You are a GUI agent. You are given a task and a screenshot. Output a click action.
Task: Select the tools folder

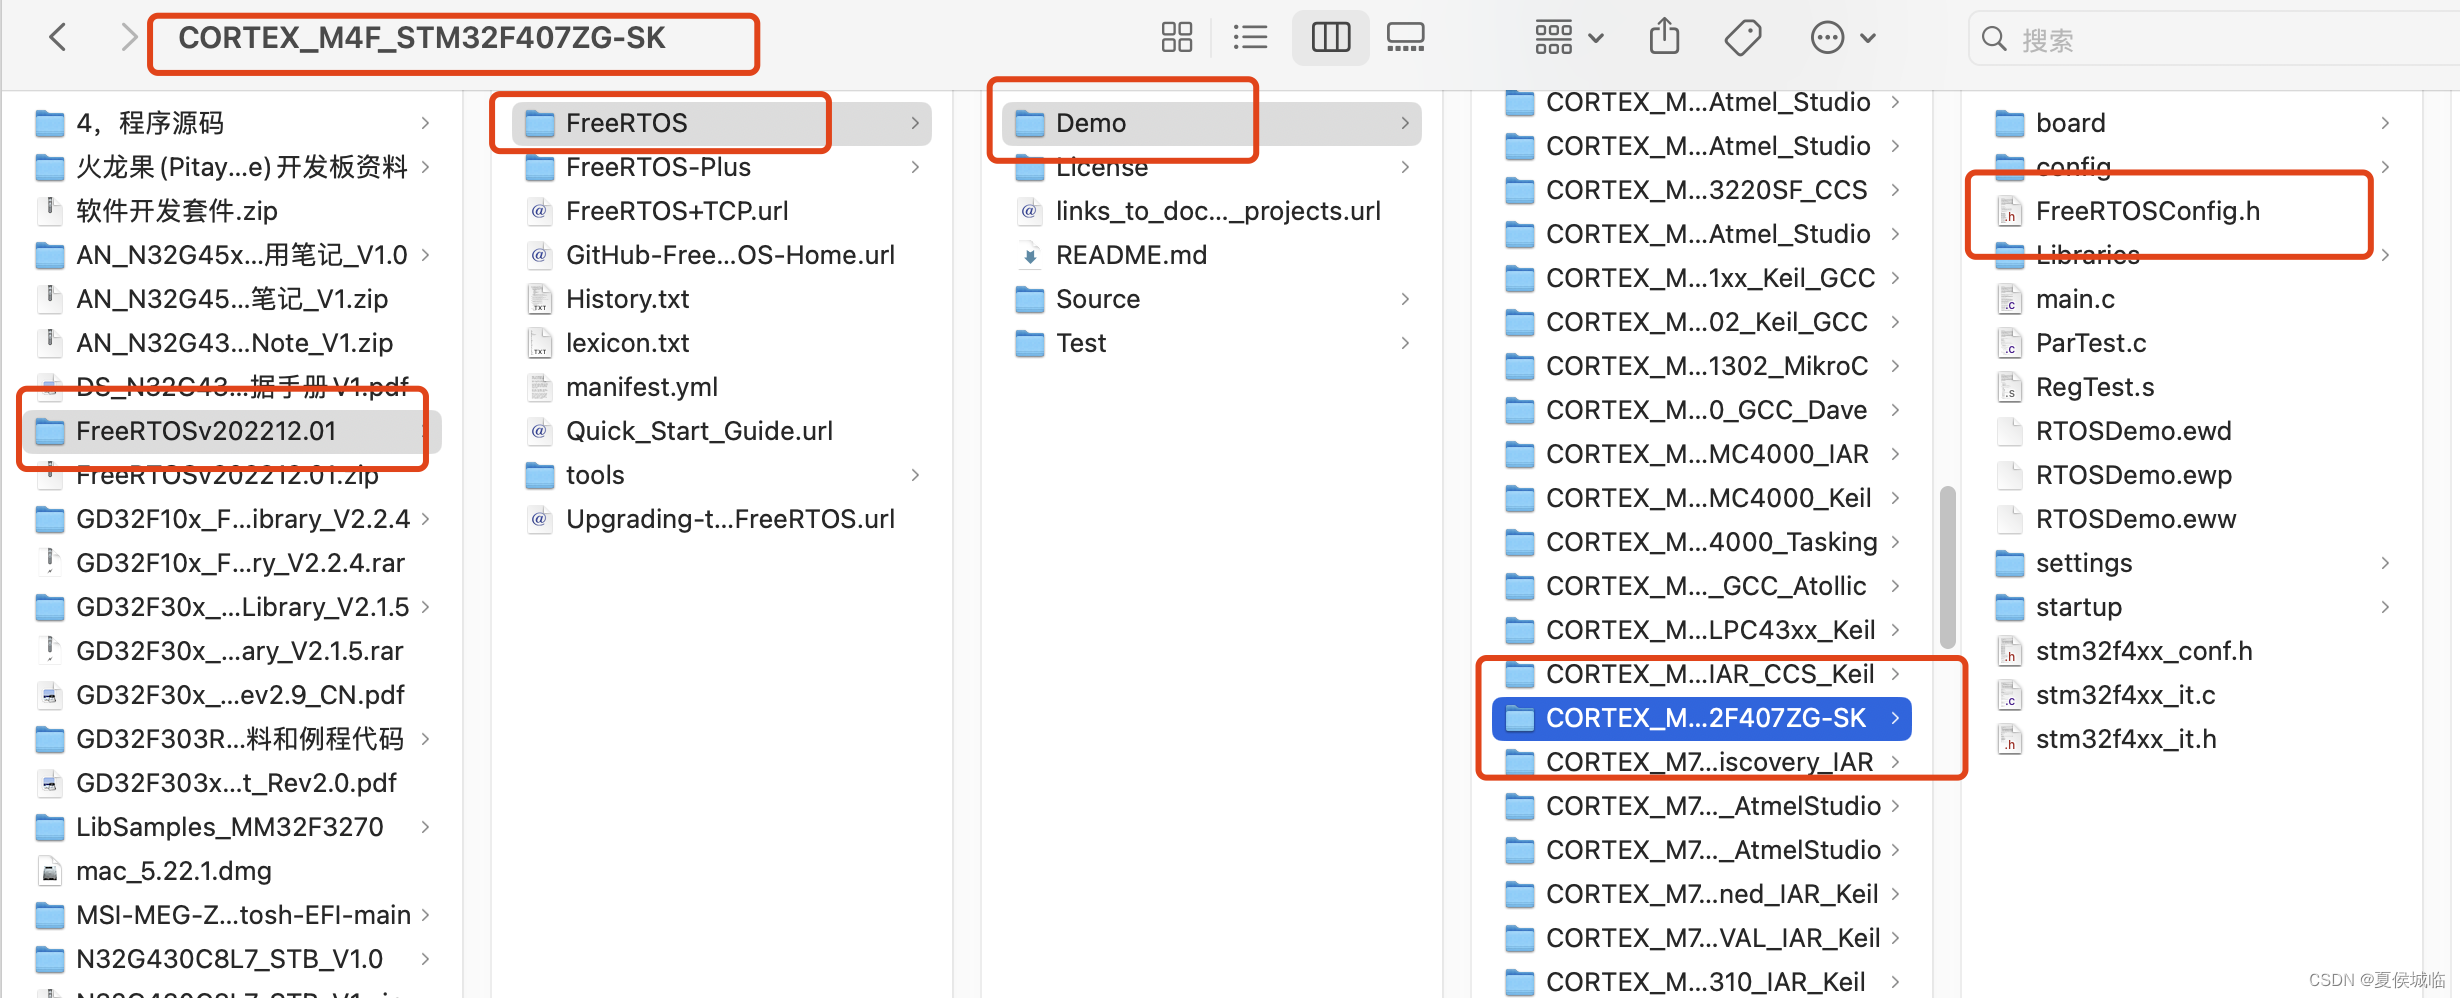tap(722, 475)
